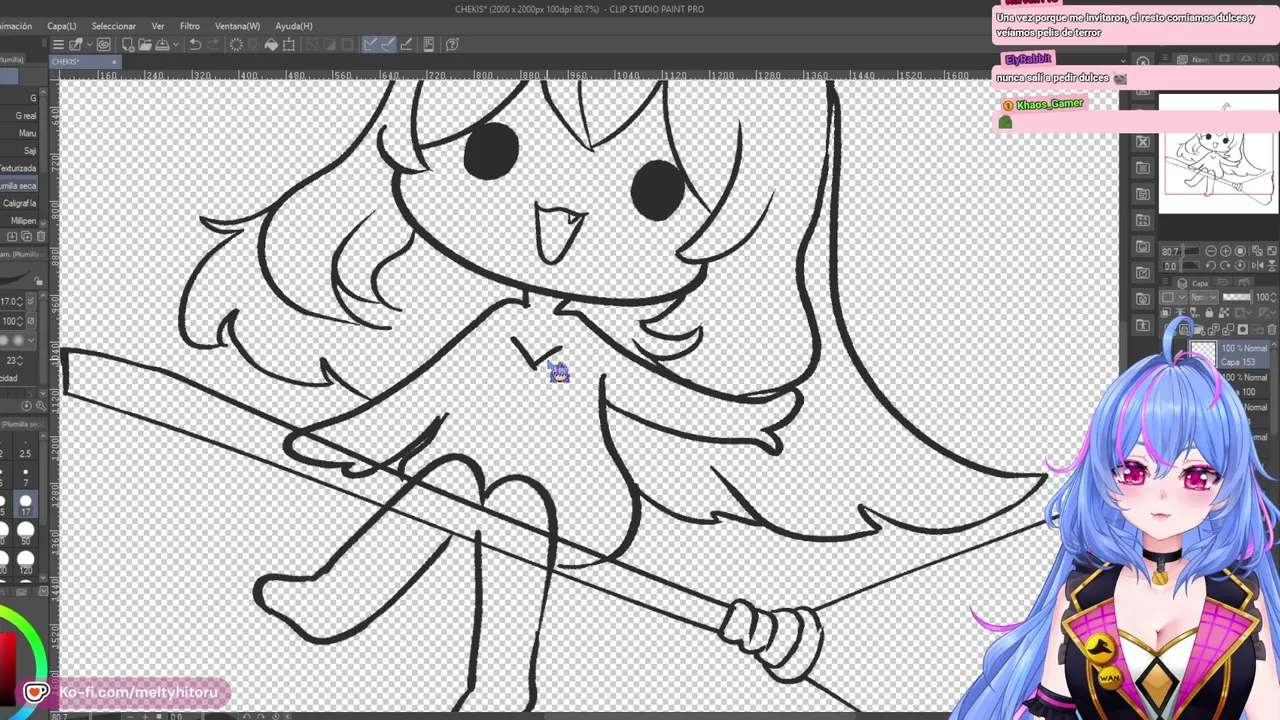Image resolution: width=1280 pixels, height=720 pixels.
Task: Open the Ayuda(H) menu
Action: point(294,26)
